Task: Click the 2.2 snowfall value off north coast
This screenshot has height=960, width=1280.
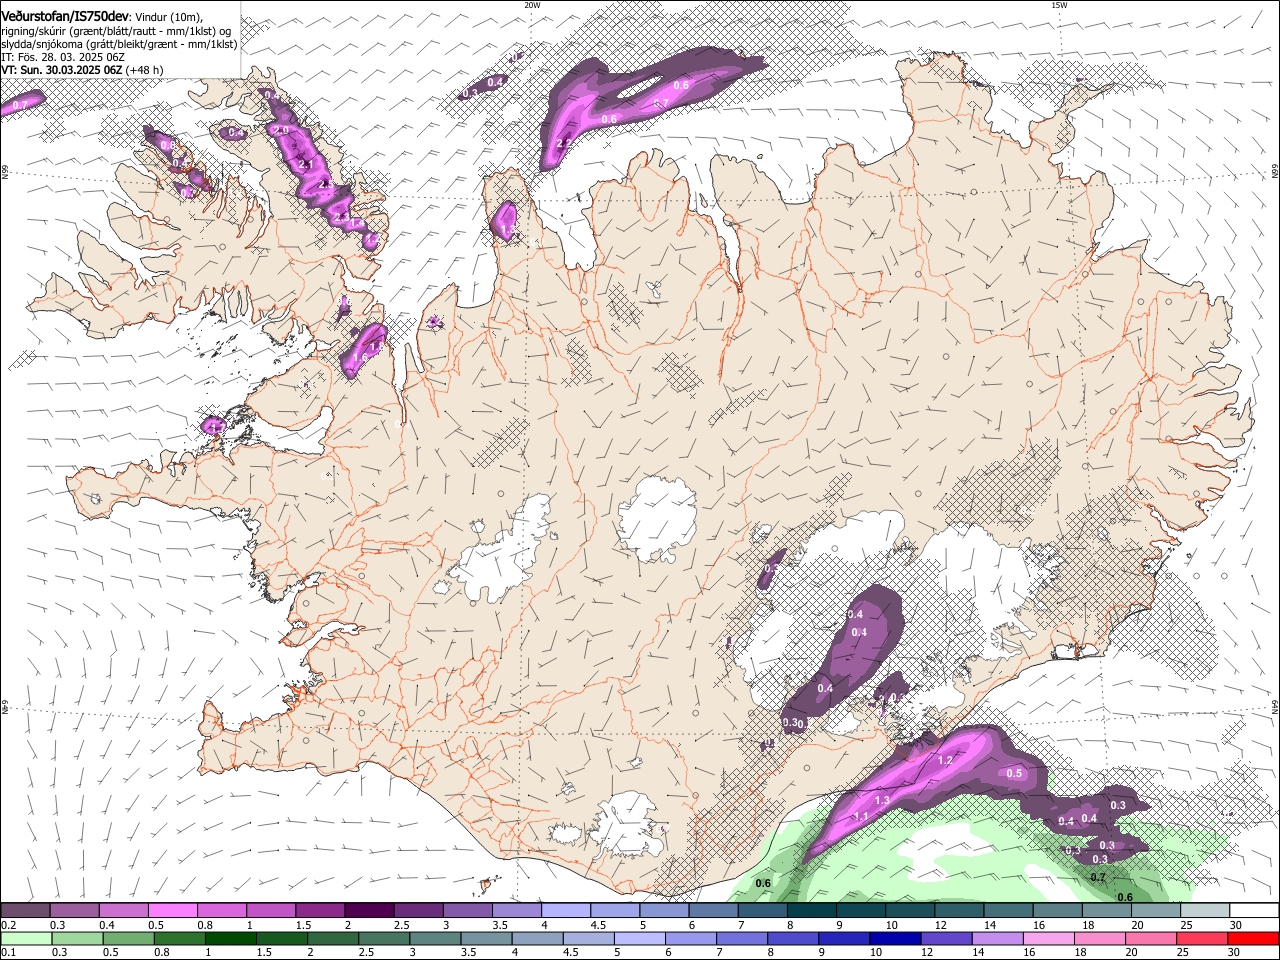Action: [x=564, y=144]
